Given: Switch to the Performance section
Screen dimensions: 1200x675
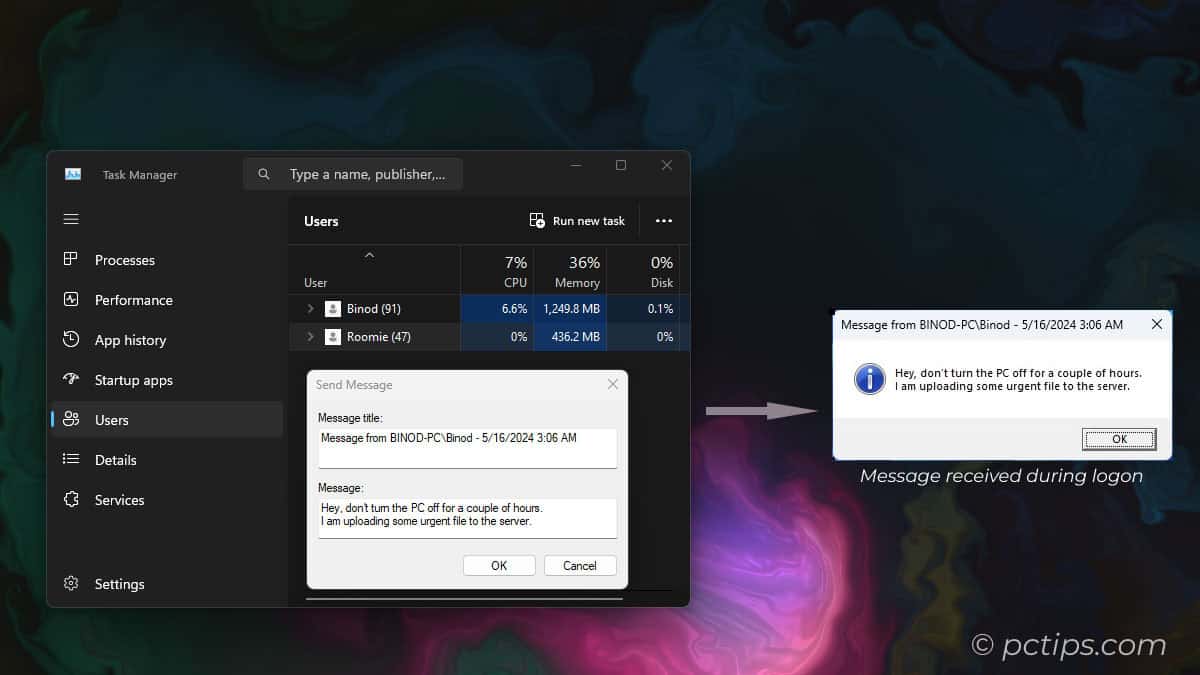Looking at the screenshot, I should click(133, 300).
